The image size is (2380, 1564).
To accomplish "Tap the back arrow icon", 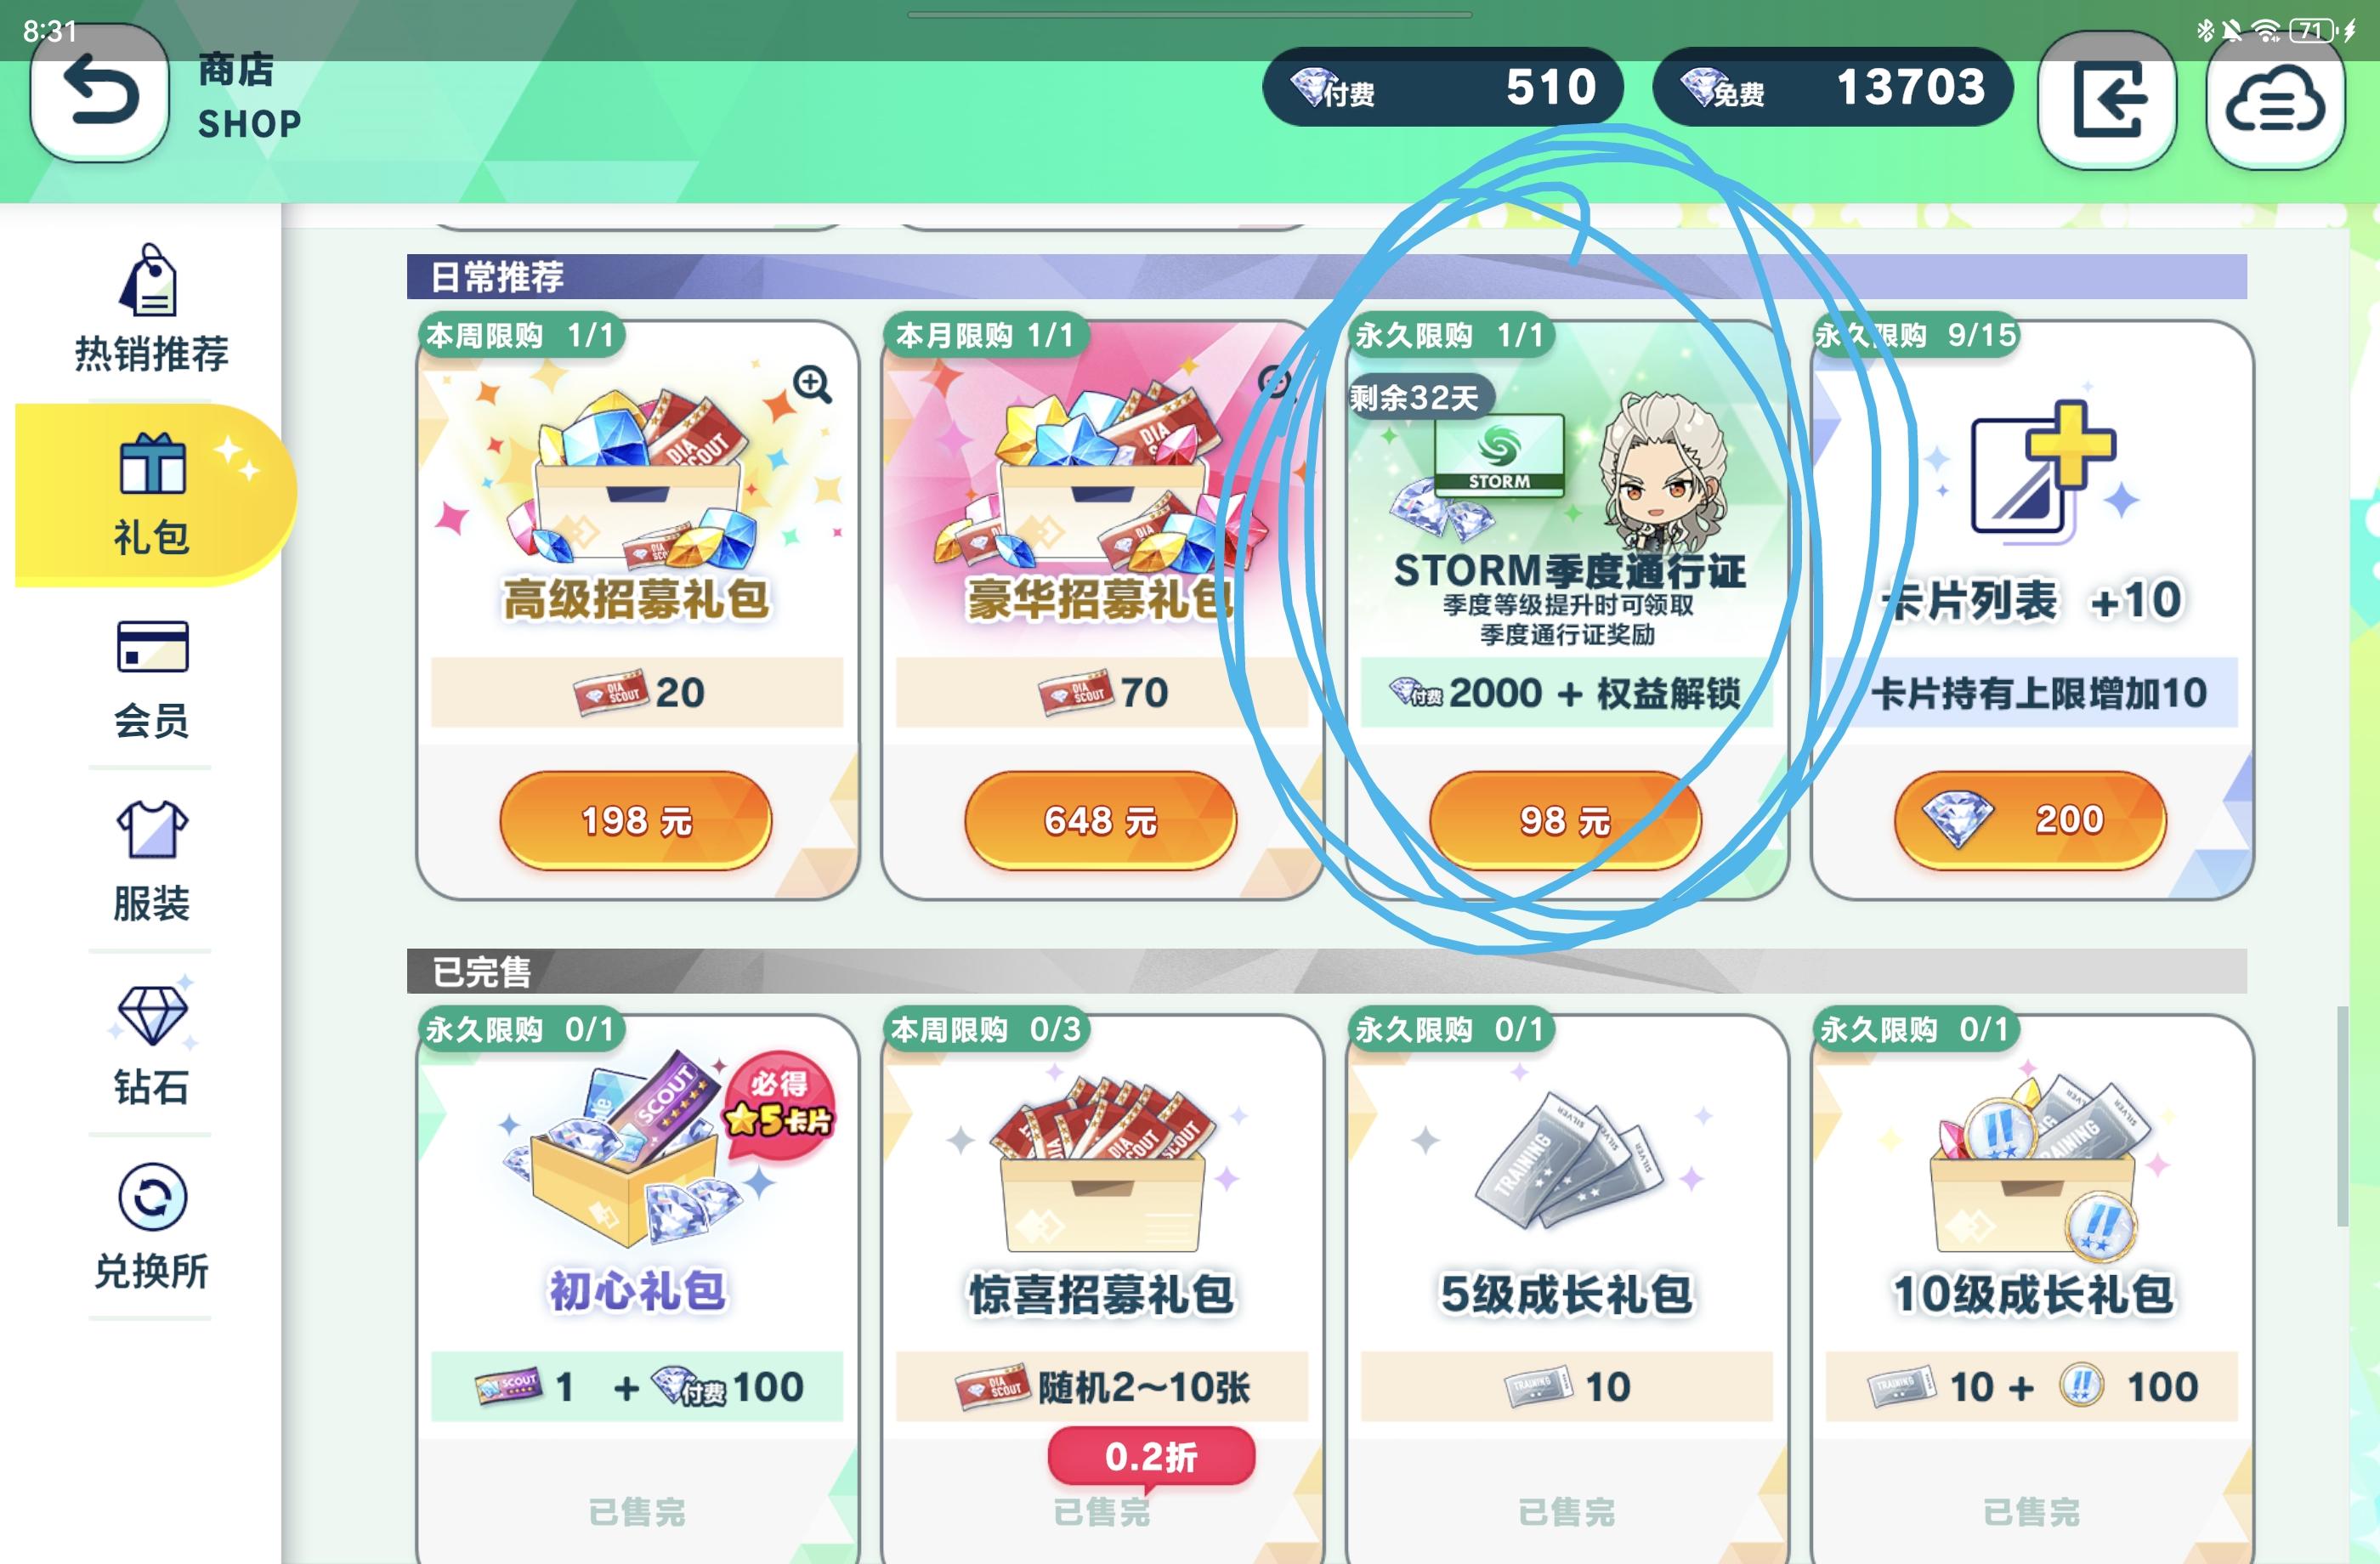I will [x=99, y=94].
